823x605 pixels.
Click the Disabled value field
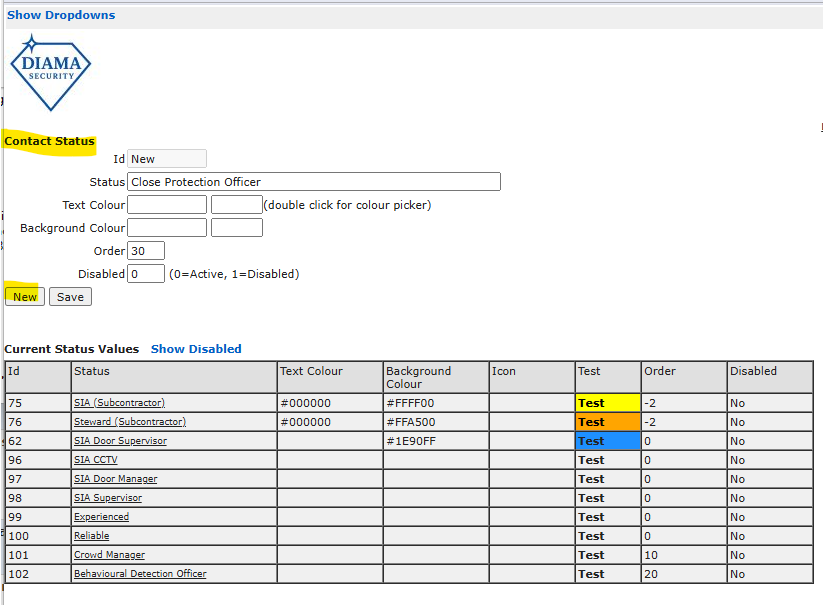pyautogui.click(x=146, y=274)
